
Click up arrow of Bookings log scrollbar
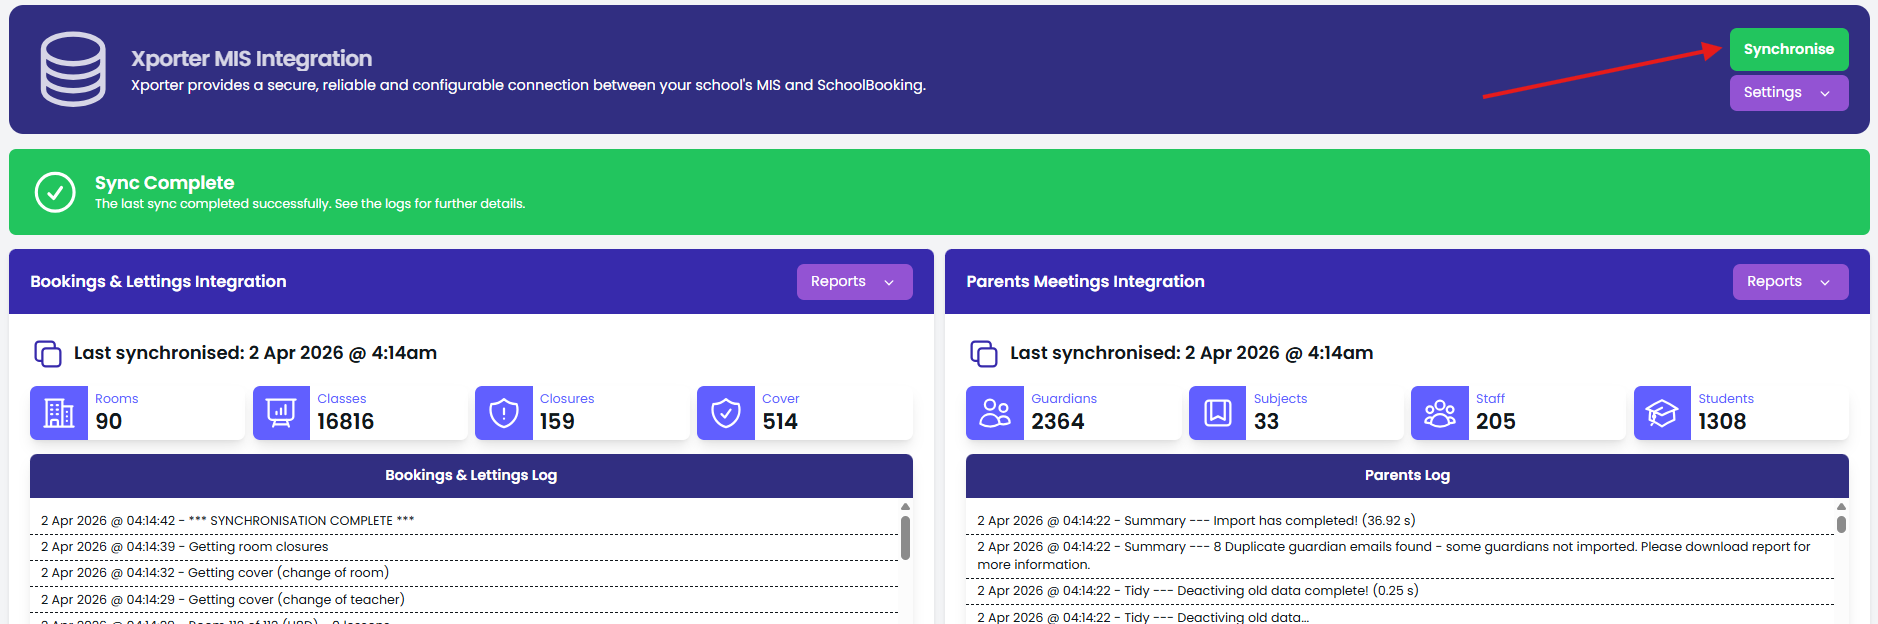(x=905, y=507)
